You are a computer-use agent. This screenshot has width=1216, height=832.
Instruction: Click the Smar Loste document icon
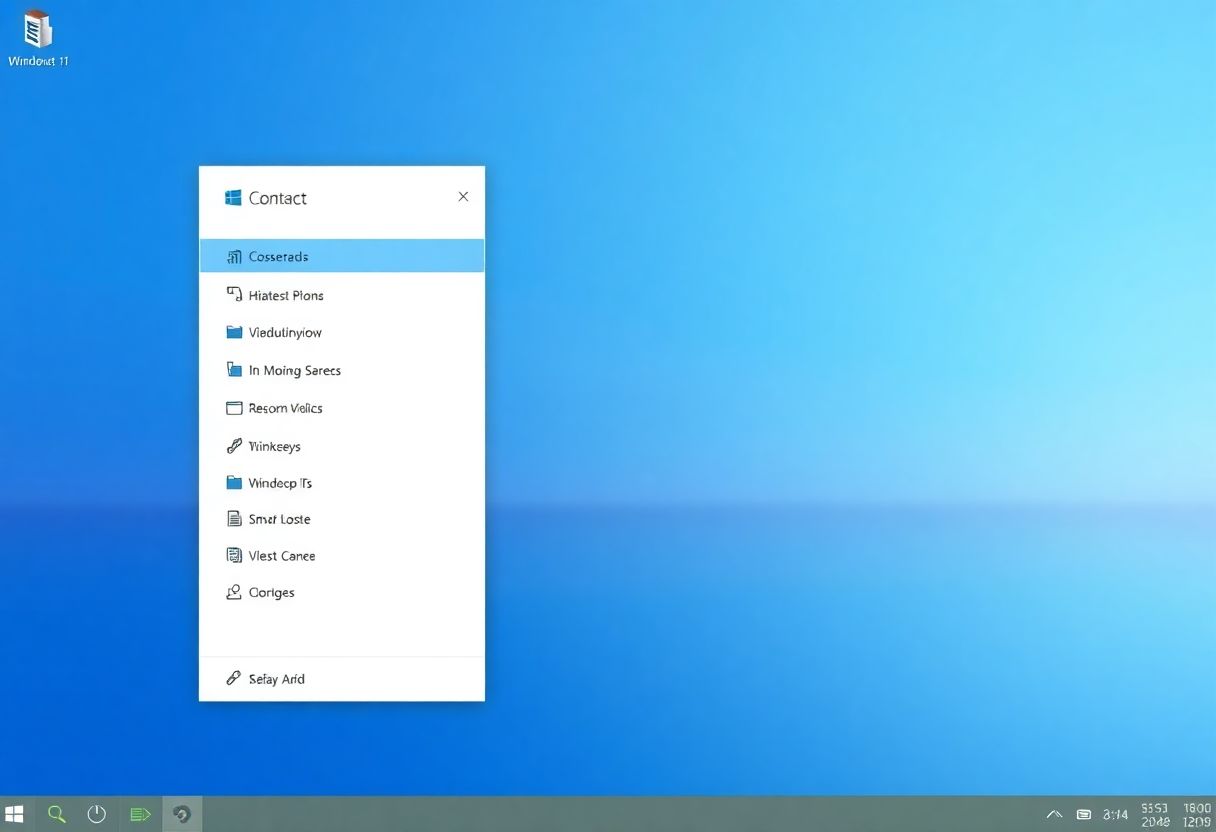(235, 519)
